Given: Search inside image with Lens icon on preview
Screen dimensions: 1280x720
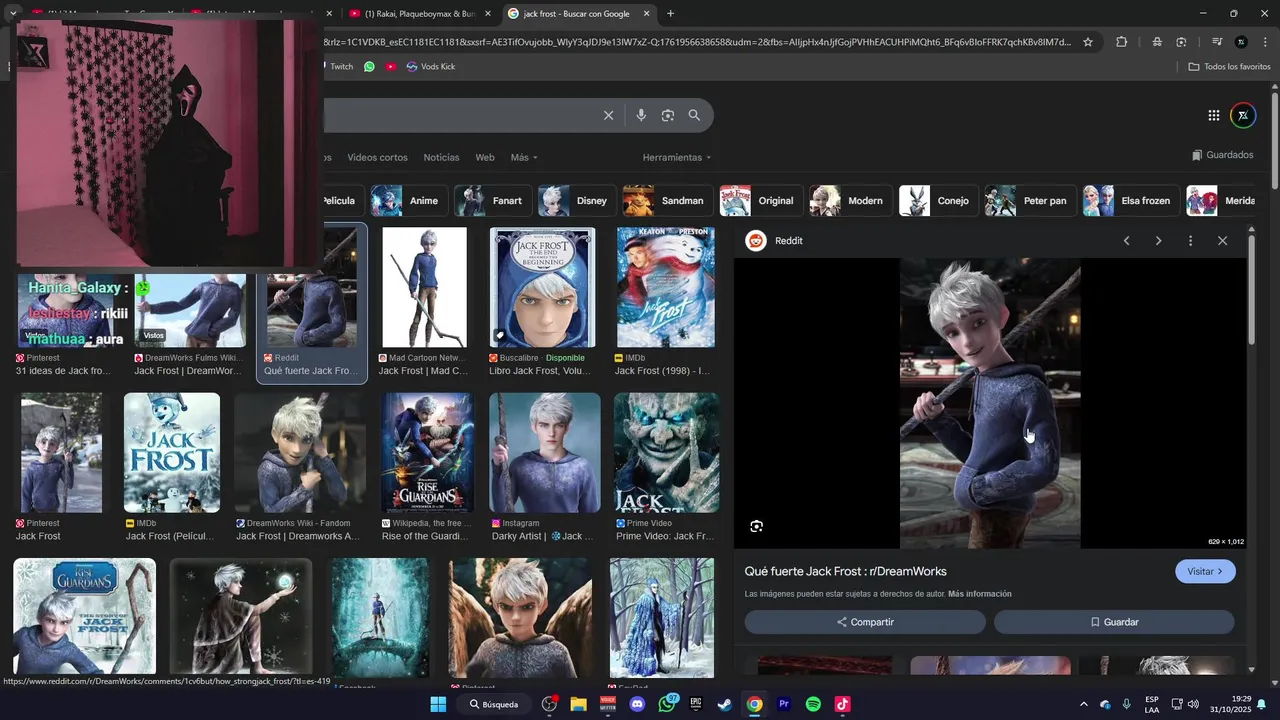Looking at the screenshot, I should coord(757,526).
